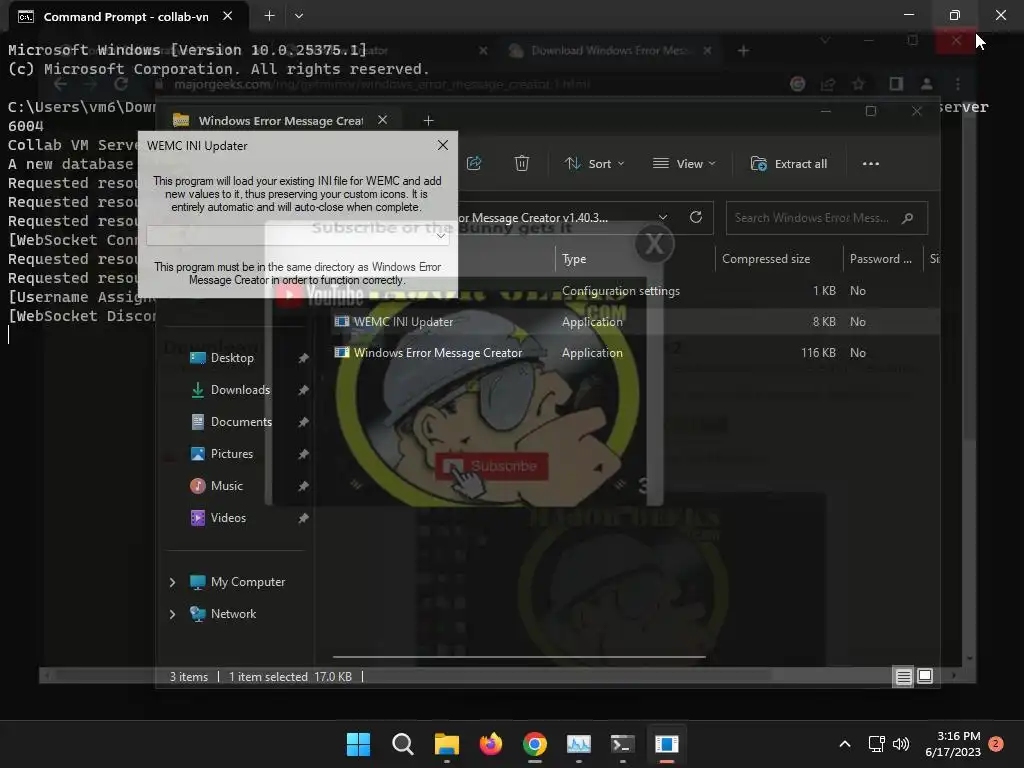Click the search magnifier icon in Explorer
Viewport: 1024px width, 768px height.
906,218
